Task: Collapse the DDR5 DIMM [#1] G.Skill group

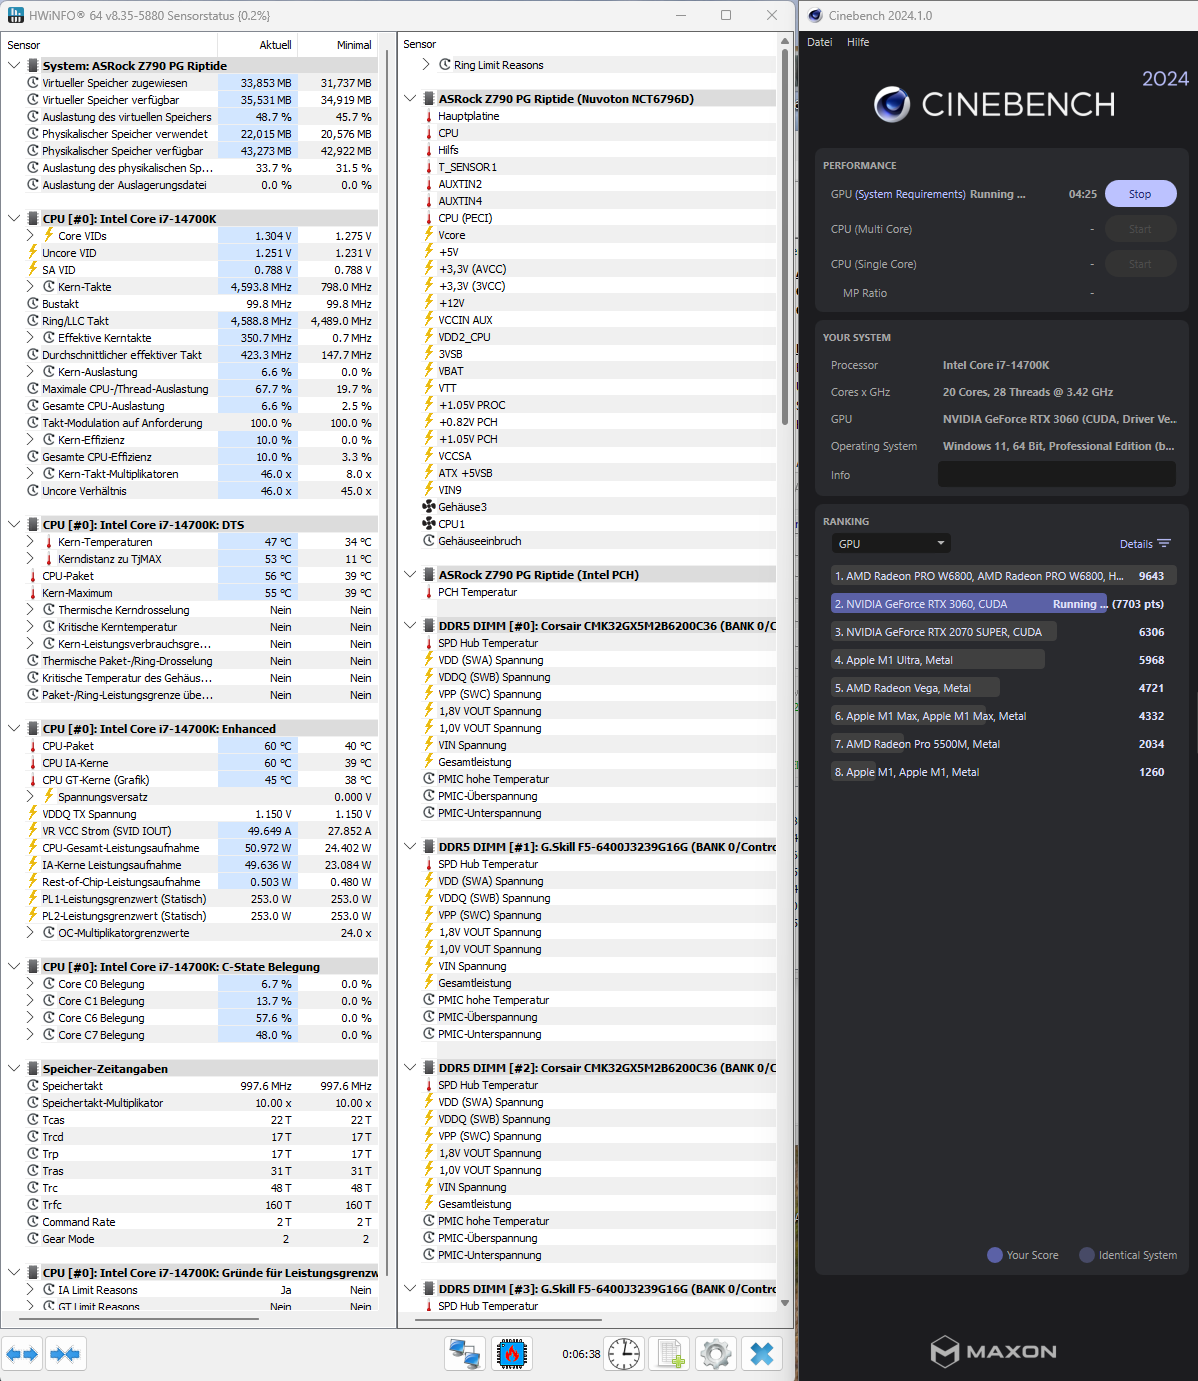Action: point(410,847)
